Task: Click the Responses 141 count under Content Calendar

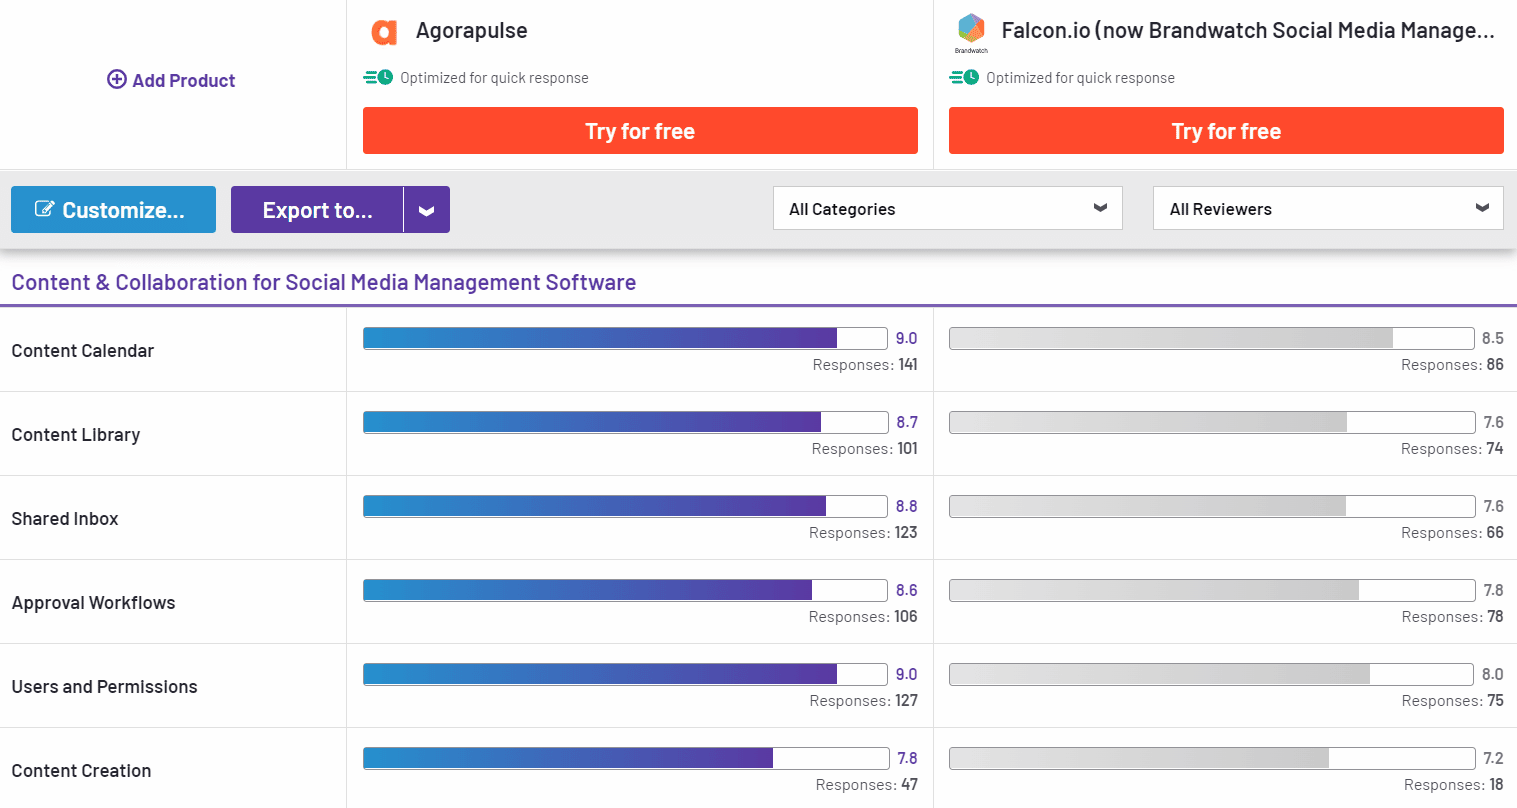Action: [866, 364]
